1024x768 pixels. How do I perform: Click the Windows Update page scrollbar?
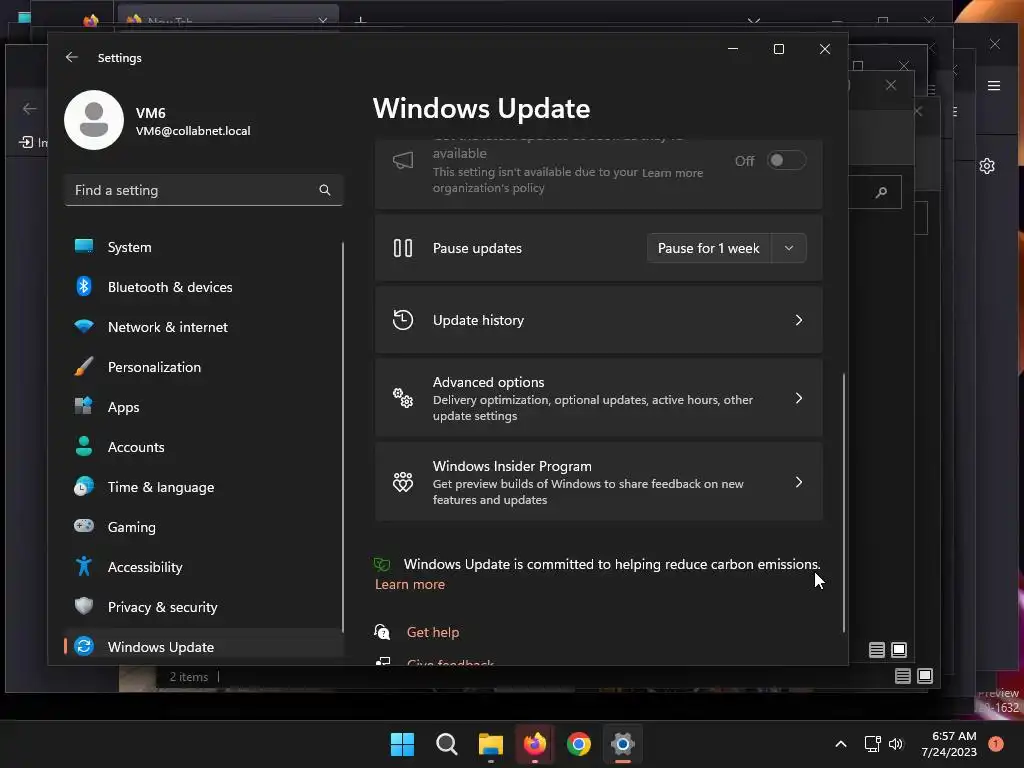(x=844, y=503)
